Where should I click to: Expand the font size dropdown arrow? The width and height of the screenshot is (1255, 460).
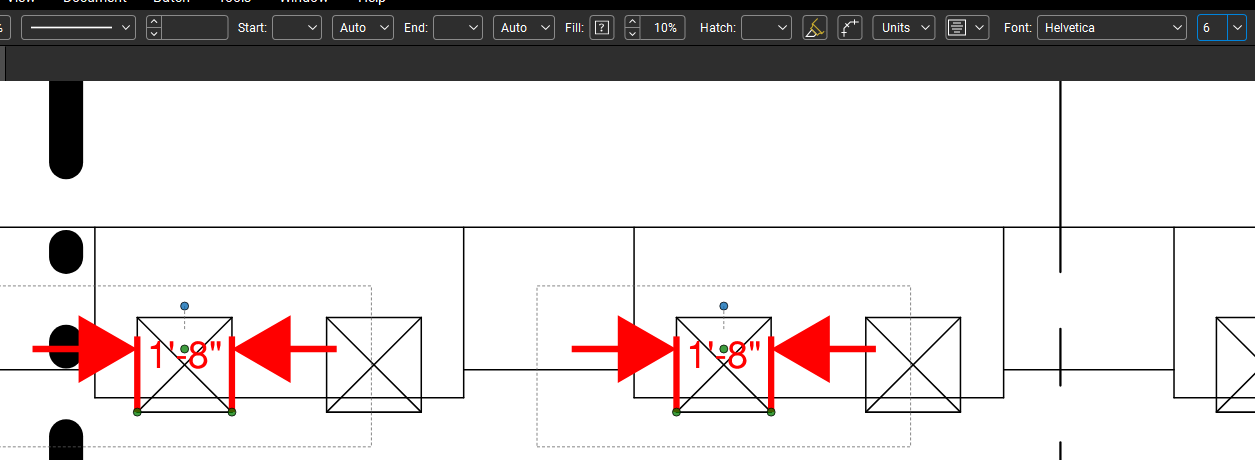(1237, 28)
